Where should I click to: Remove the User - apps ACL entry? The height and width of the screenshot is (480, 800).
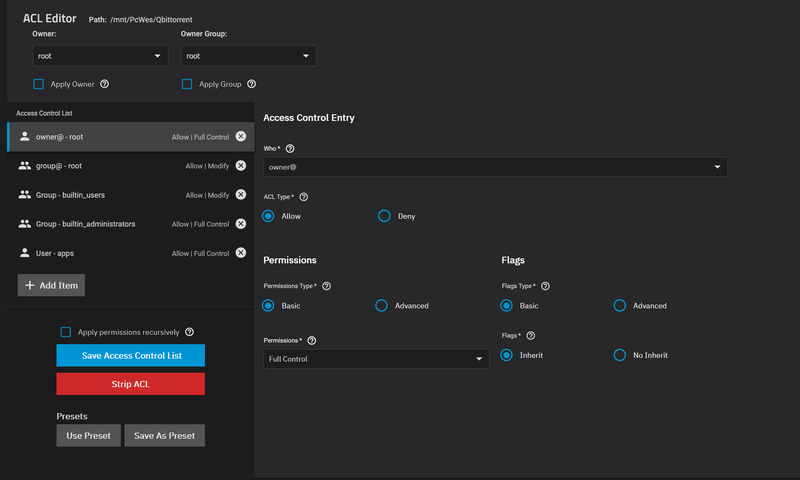[241, 252]
